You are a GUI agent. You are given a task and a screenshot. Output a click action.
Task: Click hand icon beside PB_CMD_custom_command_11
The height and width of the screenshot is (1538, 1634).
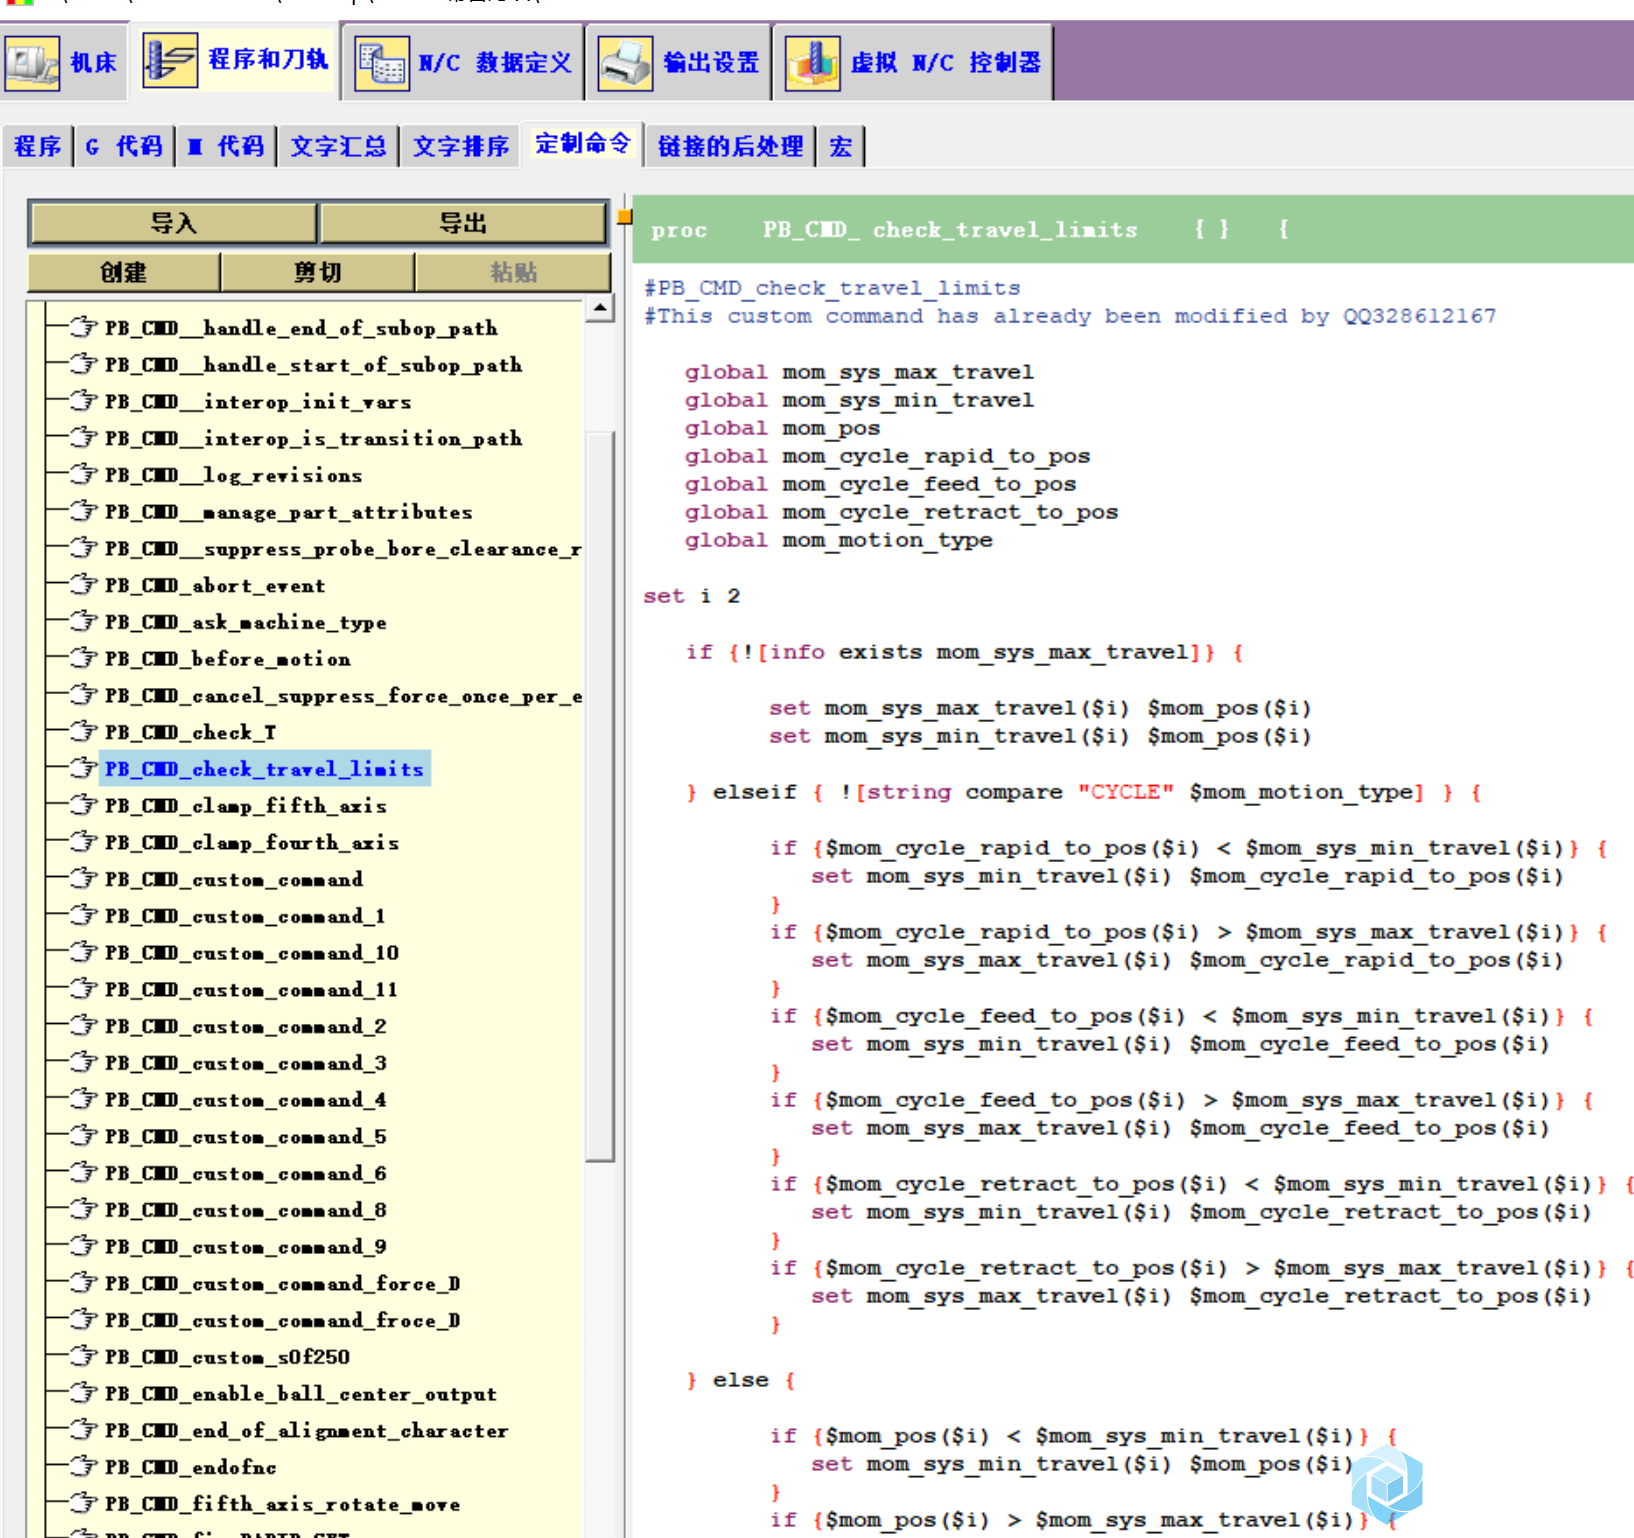[83, 988]
